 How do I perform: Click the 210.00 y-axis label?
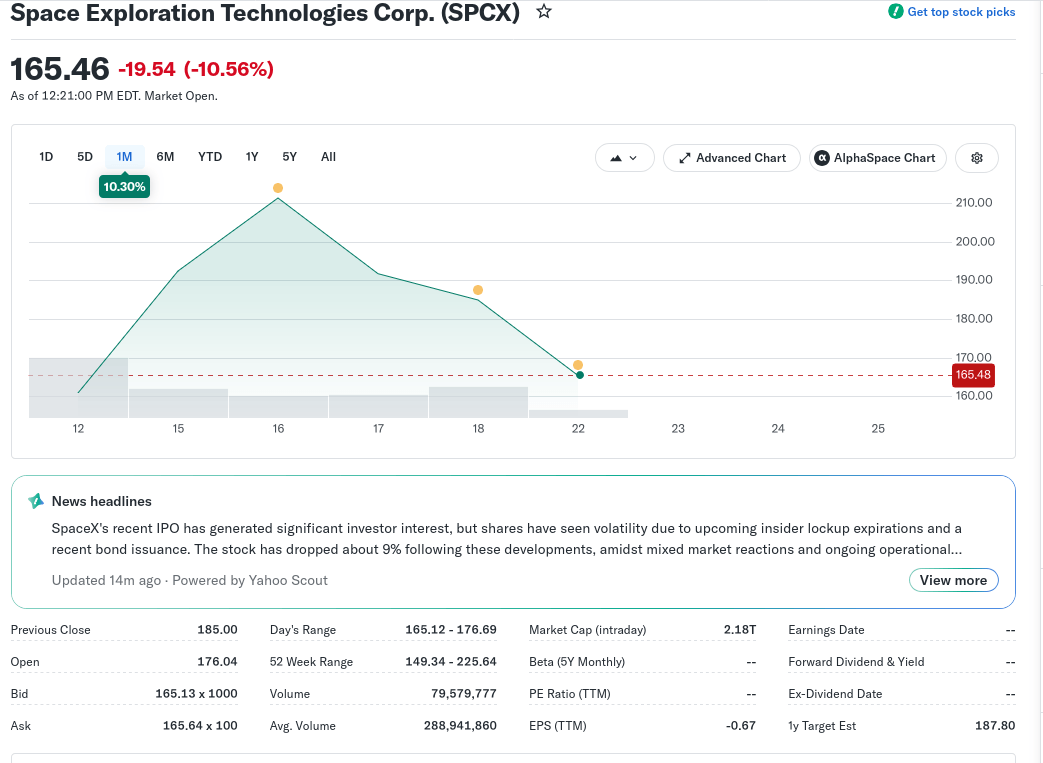(974, 202)
